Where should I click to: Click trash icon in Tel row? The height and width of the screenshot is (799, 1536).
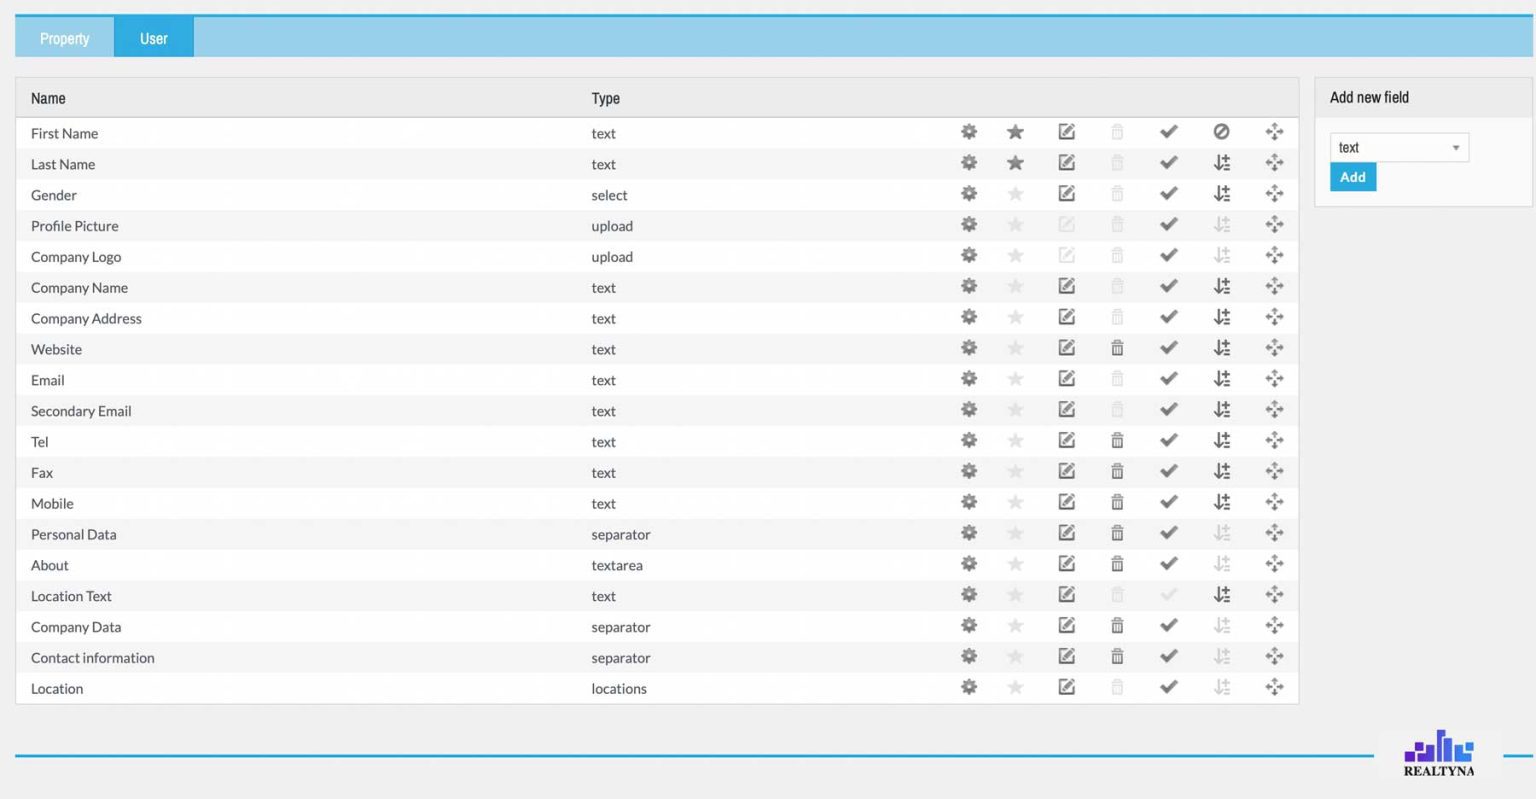point(1117,441)
